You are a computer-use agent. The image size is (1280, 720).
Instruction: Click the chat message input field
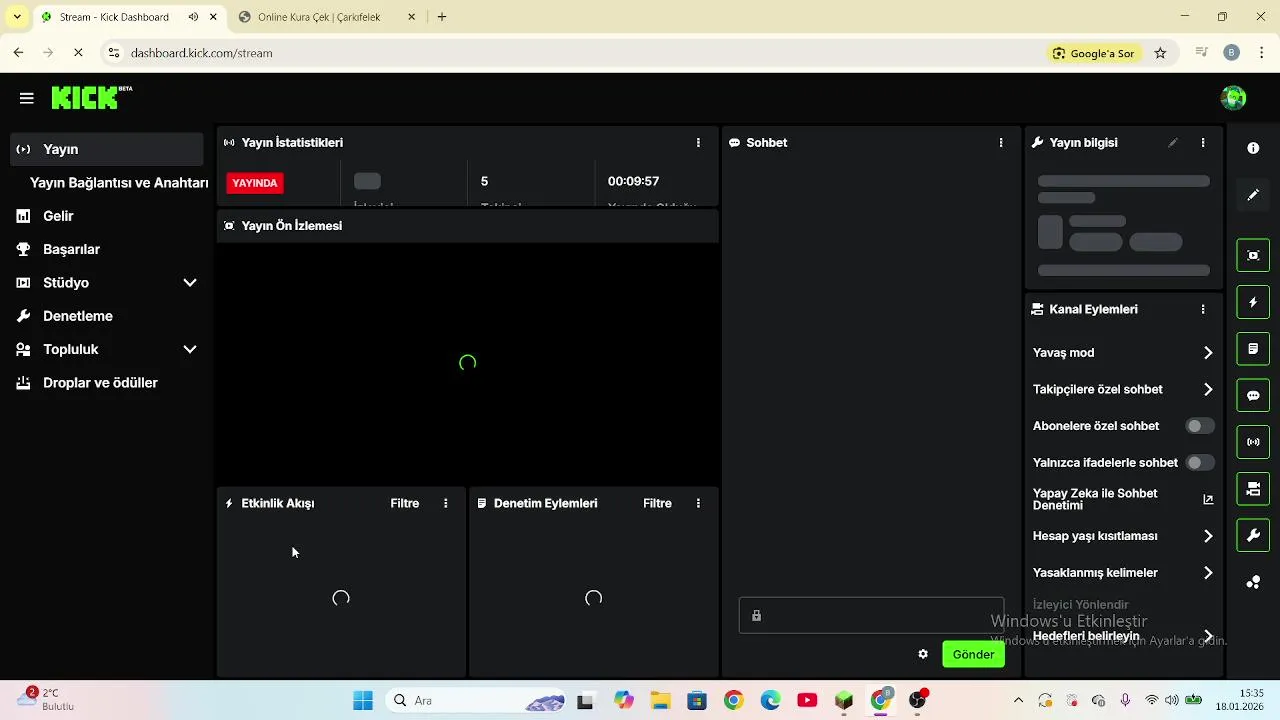(871, 616)
